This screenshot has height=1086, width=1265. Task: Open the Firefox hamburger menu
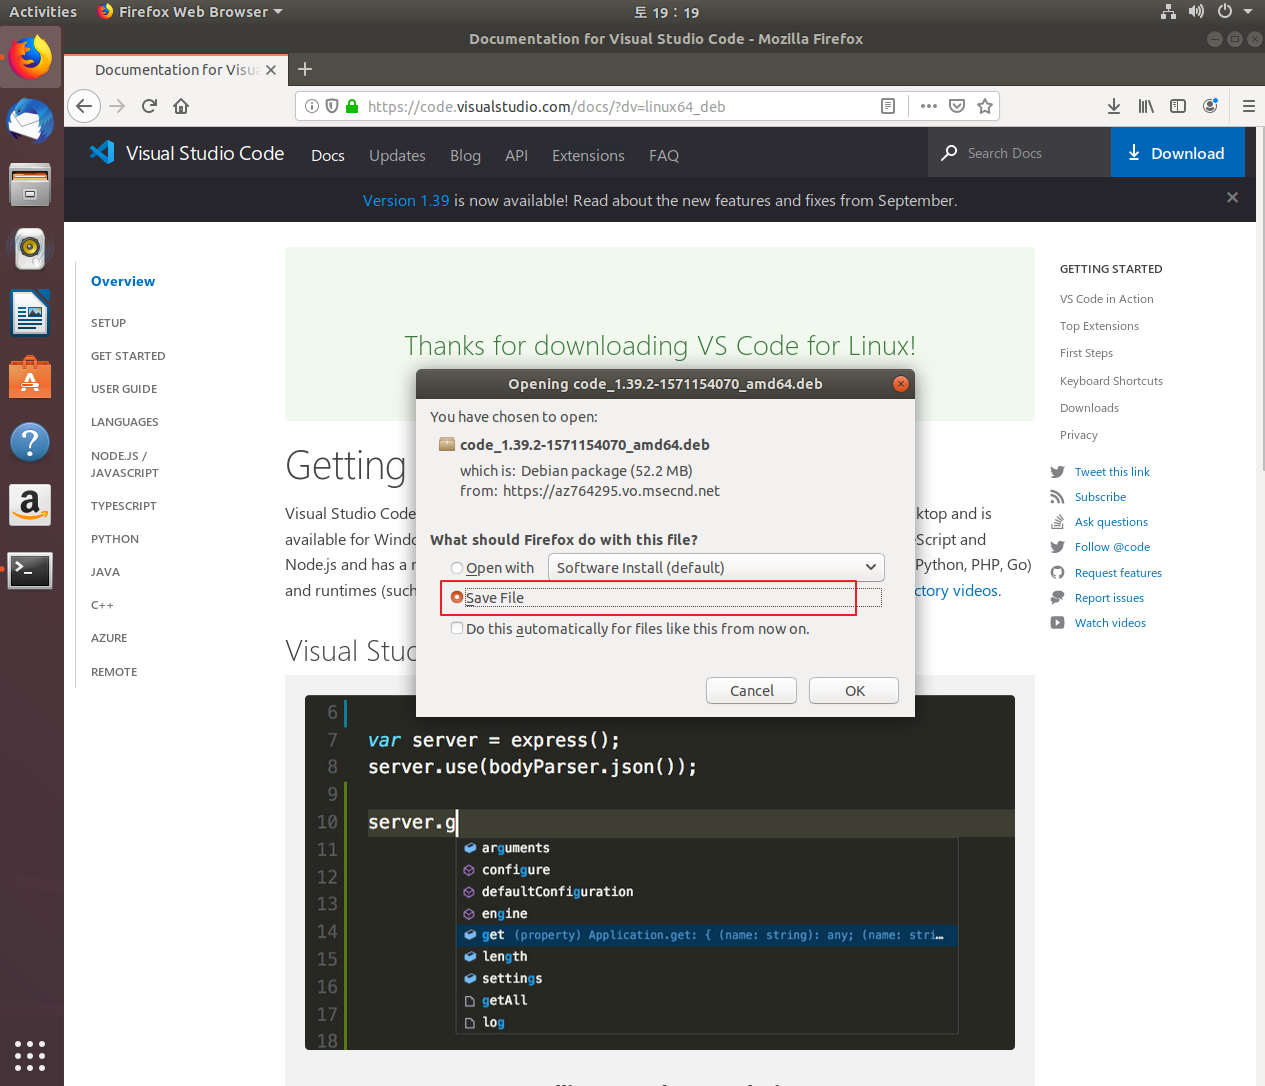click(1249, 106)
